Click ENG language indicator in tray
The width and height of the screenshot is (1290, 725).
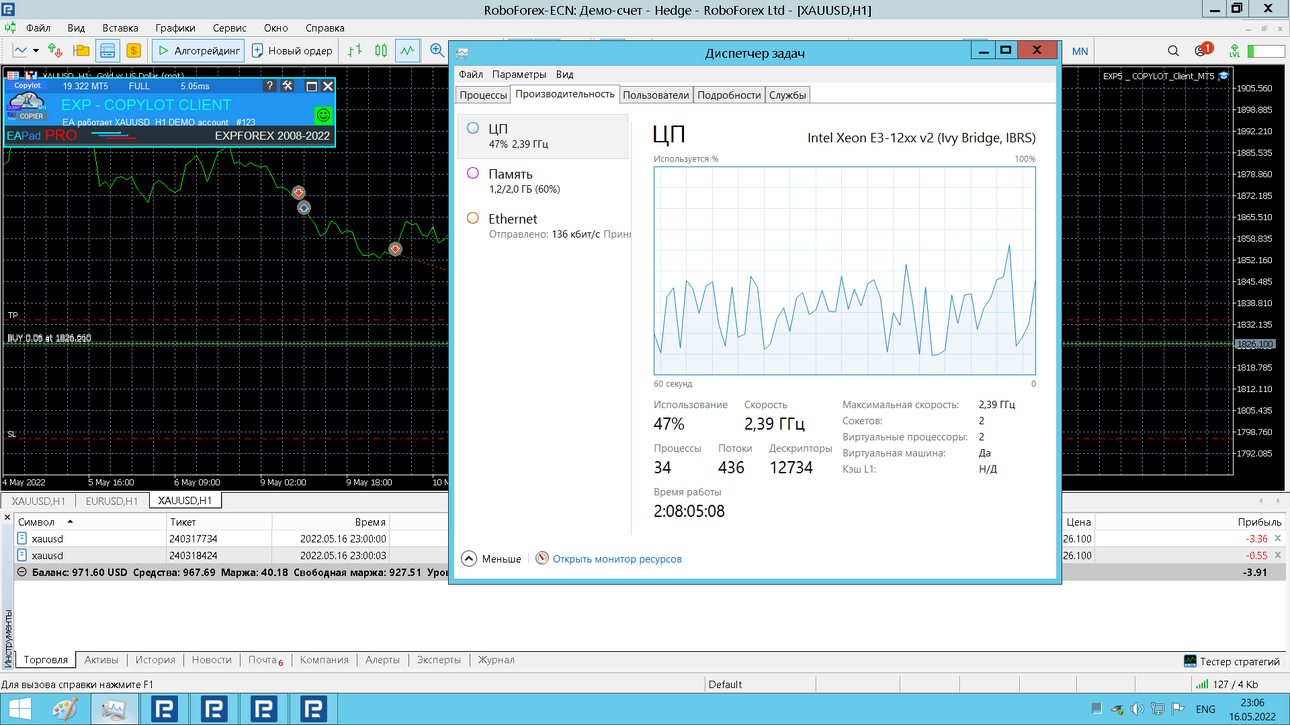[1206, 709]
